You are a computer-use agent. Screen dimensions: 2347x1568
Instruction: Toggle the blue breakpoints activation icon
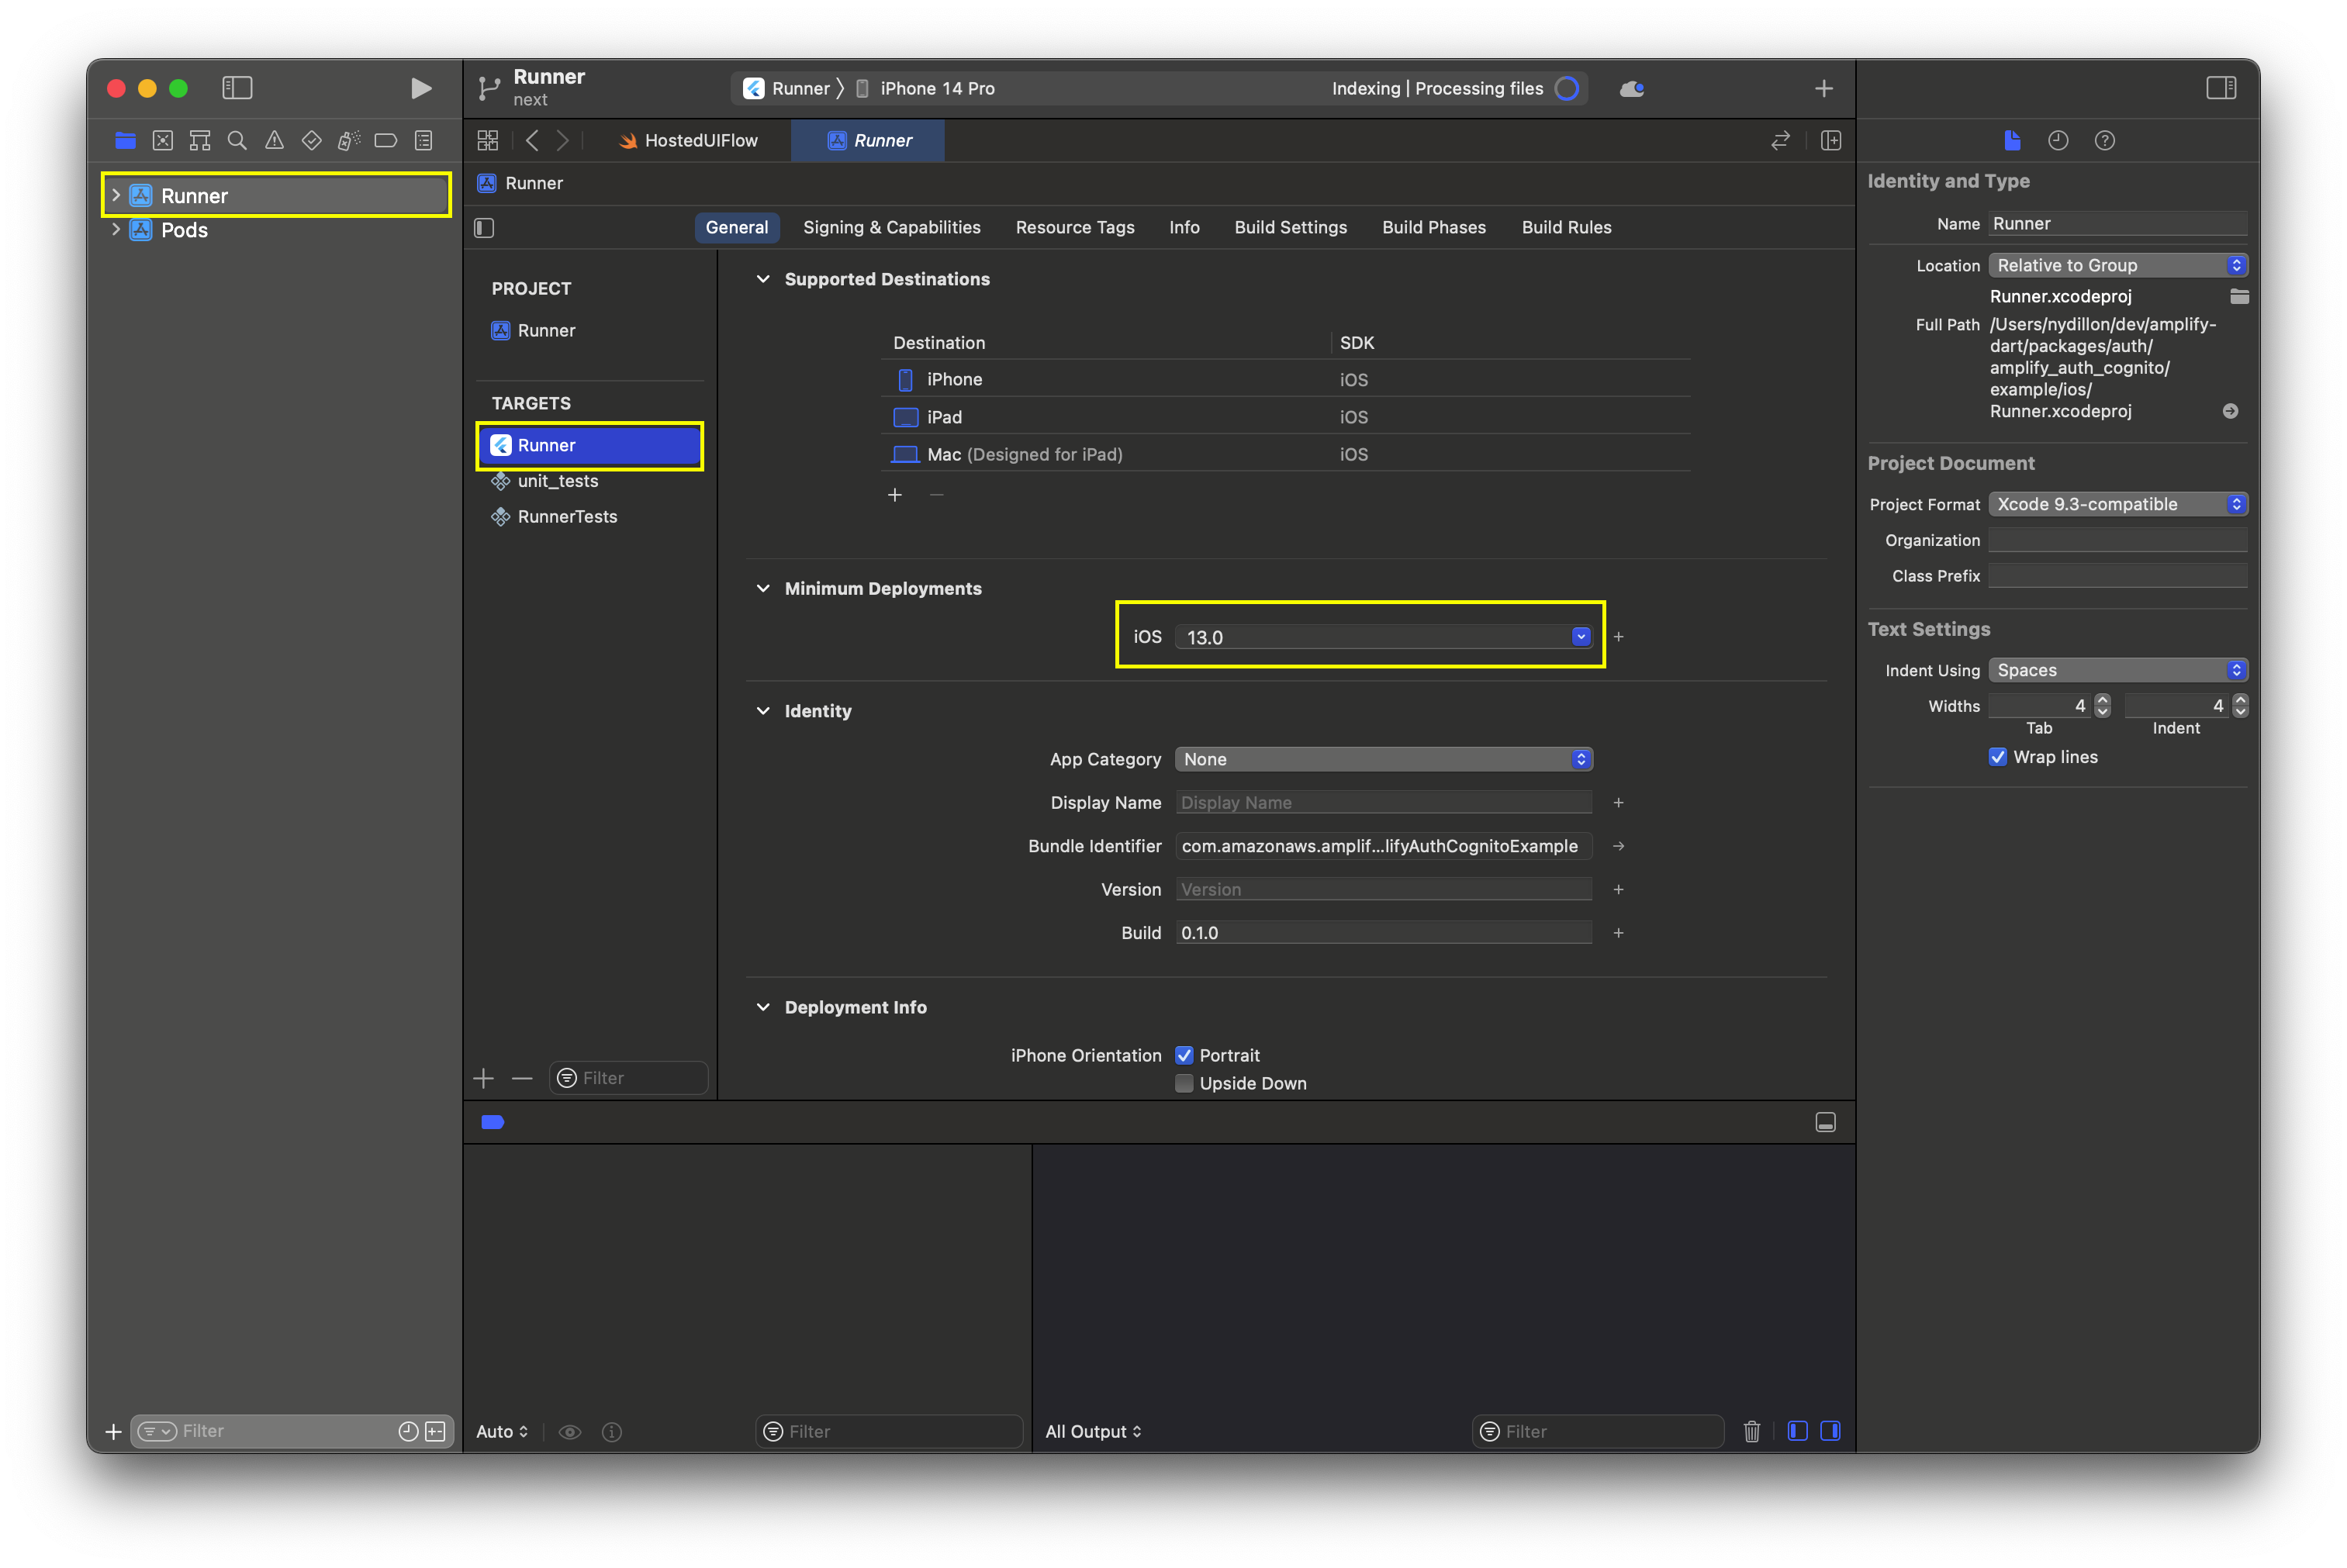pyautogui.click(x=493, y=1123)
